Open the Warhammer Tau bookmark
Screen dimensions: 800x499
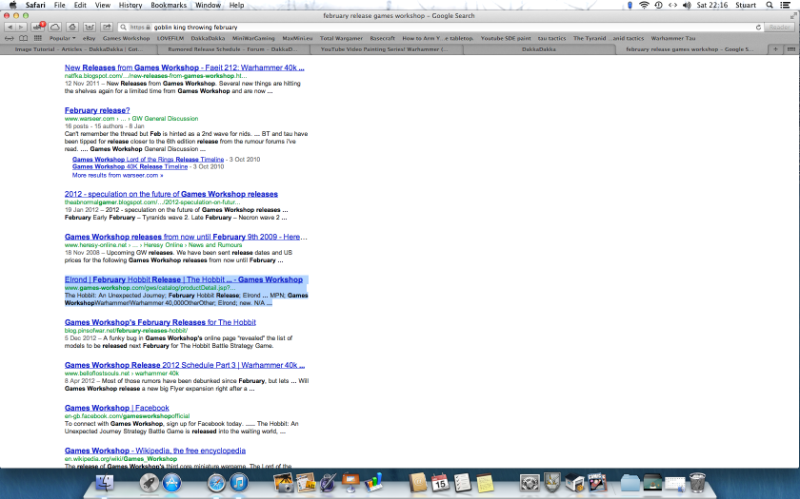coord(673,38)
